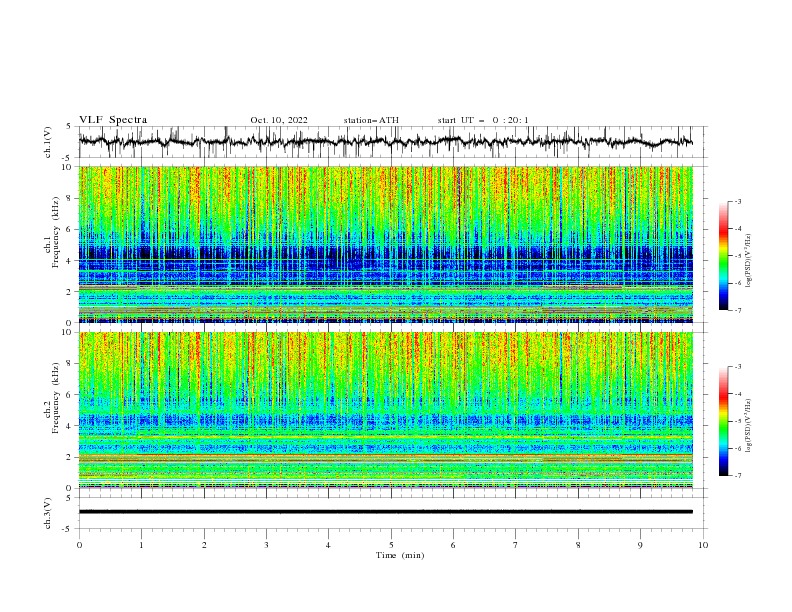Screen dimensions: 792x612
Task: Select lower colorbar "log(PSD)(V²/Hz)" label
Action: tap(748, 425)
